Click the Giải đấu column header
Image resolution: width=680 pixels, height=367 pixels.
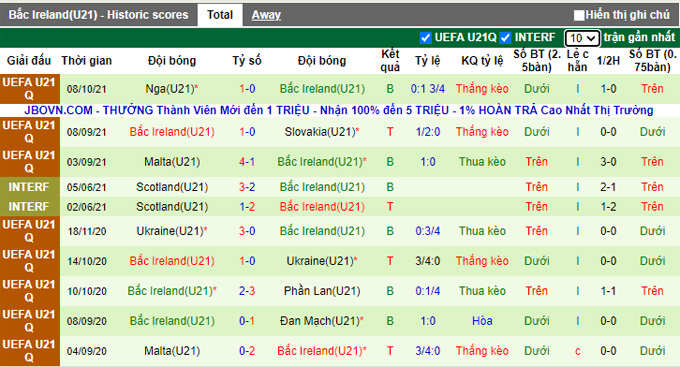tap(29, 61)
